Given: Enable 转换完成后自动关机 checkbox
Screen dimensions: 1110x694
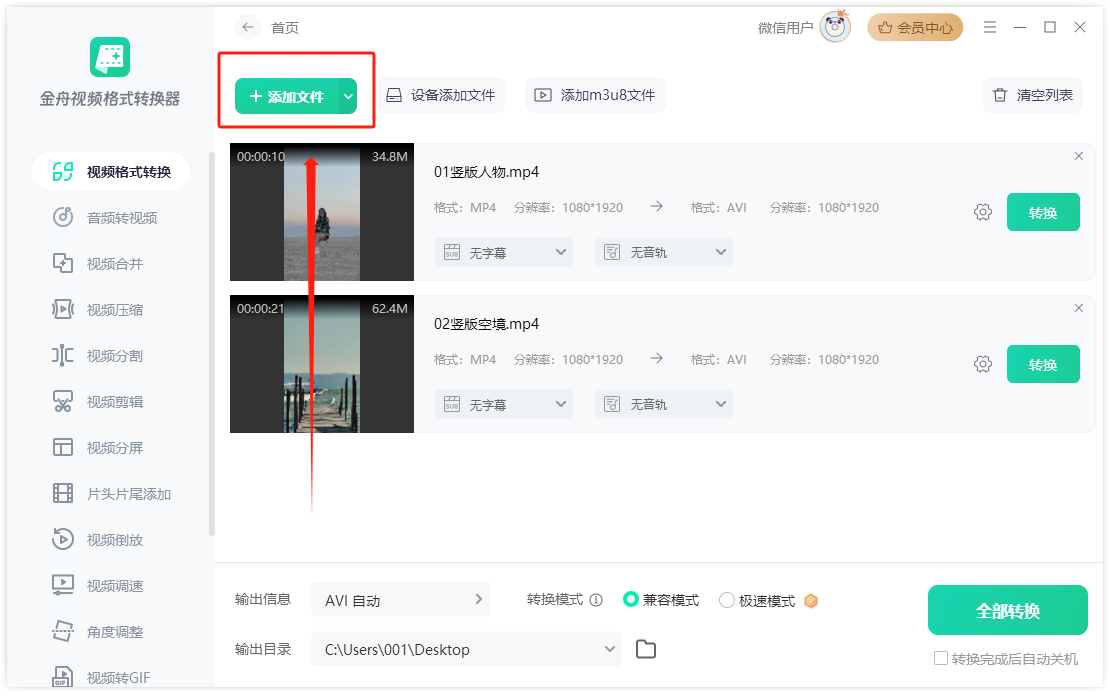Looking at the screenshot, I should pos(940,657).
